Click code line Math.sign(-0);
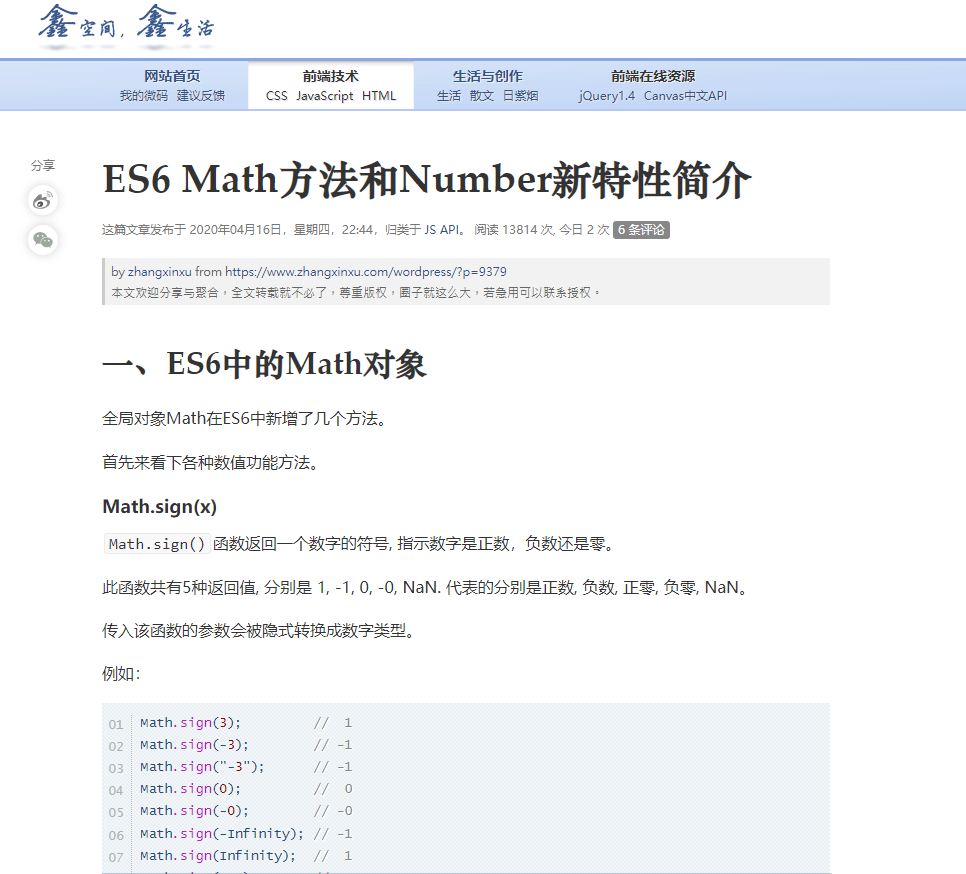Screen dimensions: 966x874 (x=194, y=811)
